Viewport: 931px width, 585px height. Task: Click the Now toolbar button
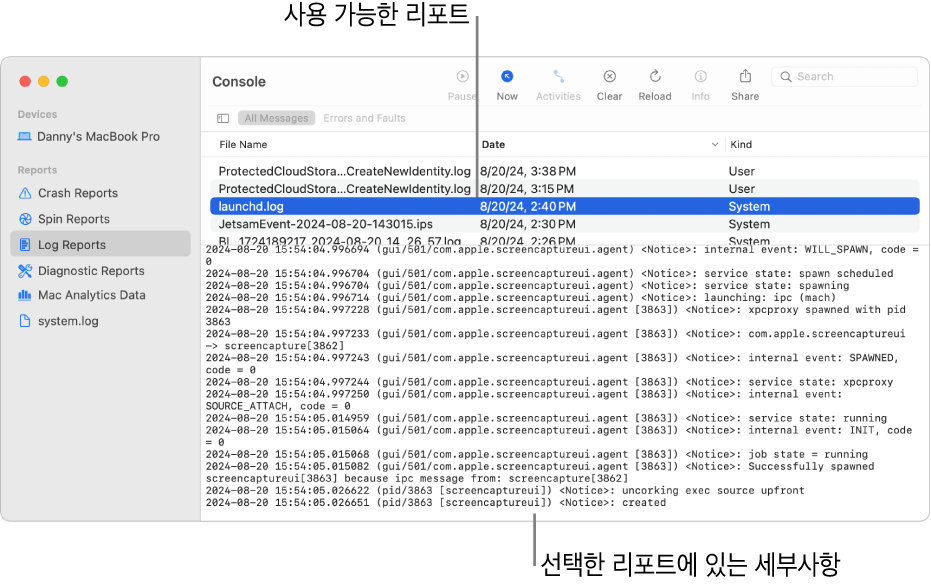point(506,85)
